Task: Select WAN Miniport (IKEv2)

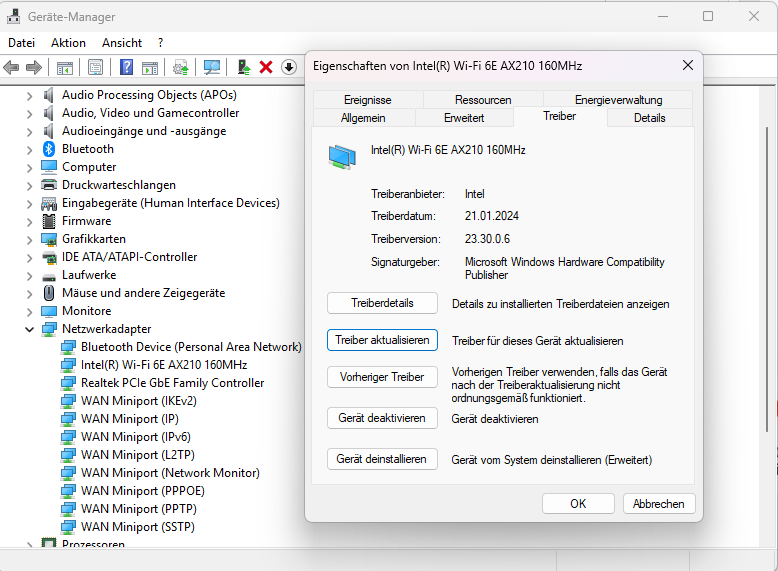Action: 139,401
